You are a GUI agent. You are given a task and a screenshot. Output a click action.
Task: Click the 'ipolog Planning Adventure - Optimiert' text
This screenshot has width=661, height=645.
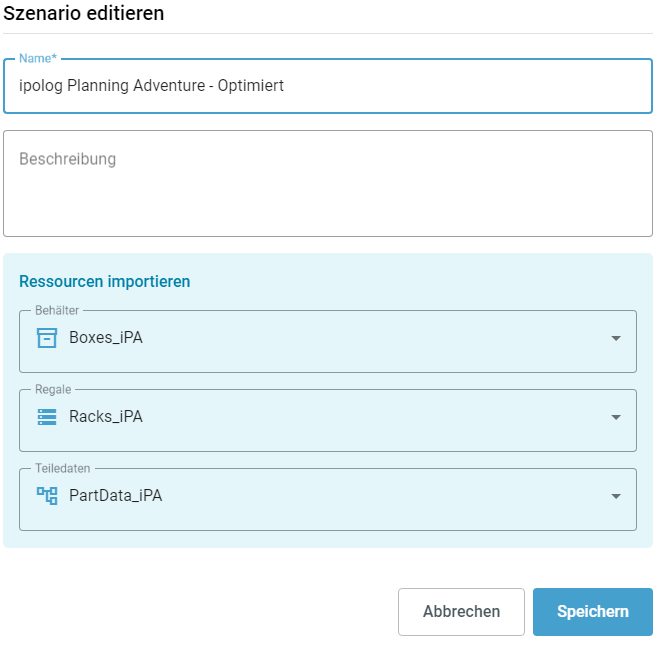[x=152, y=86]
